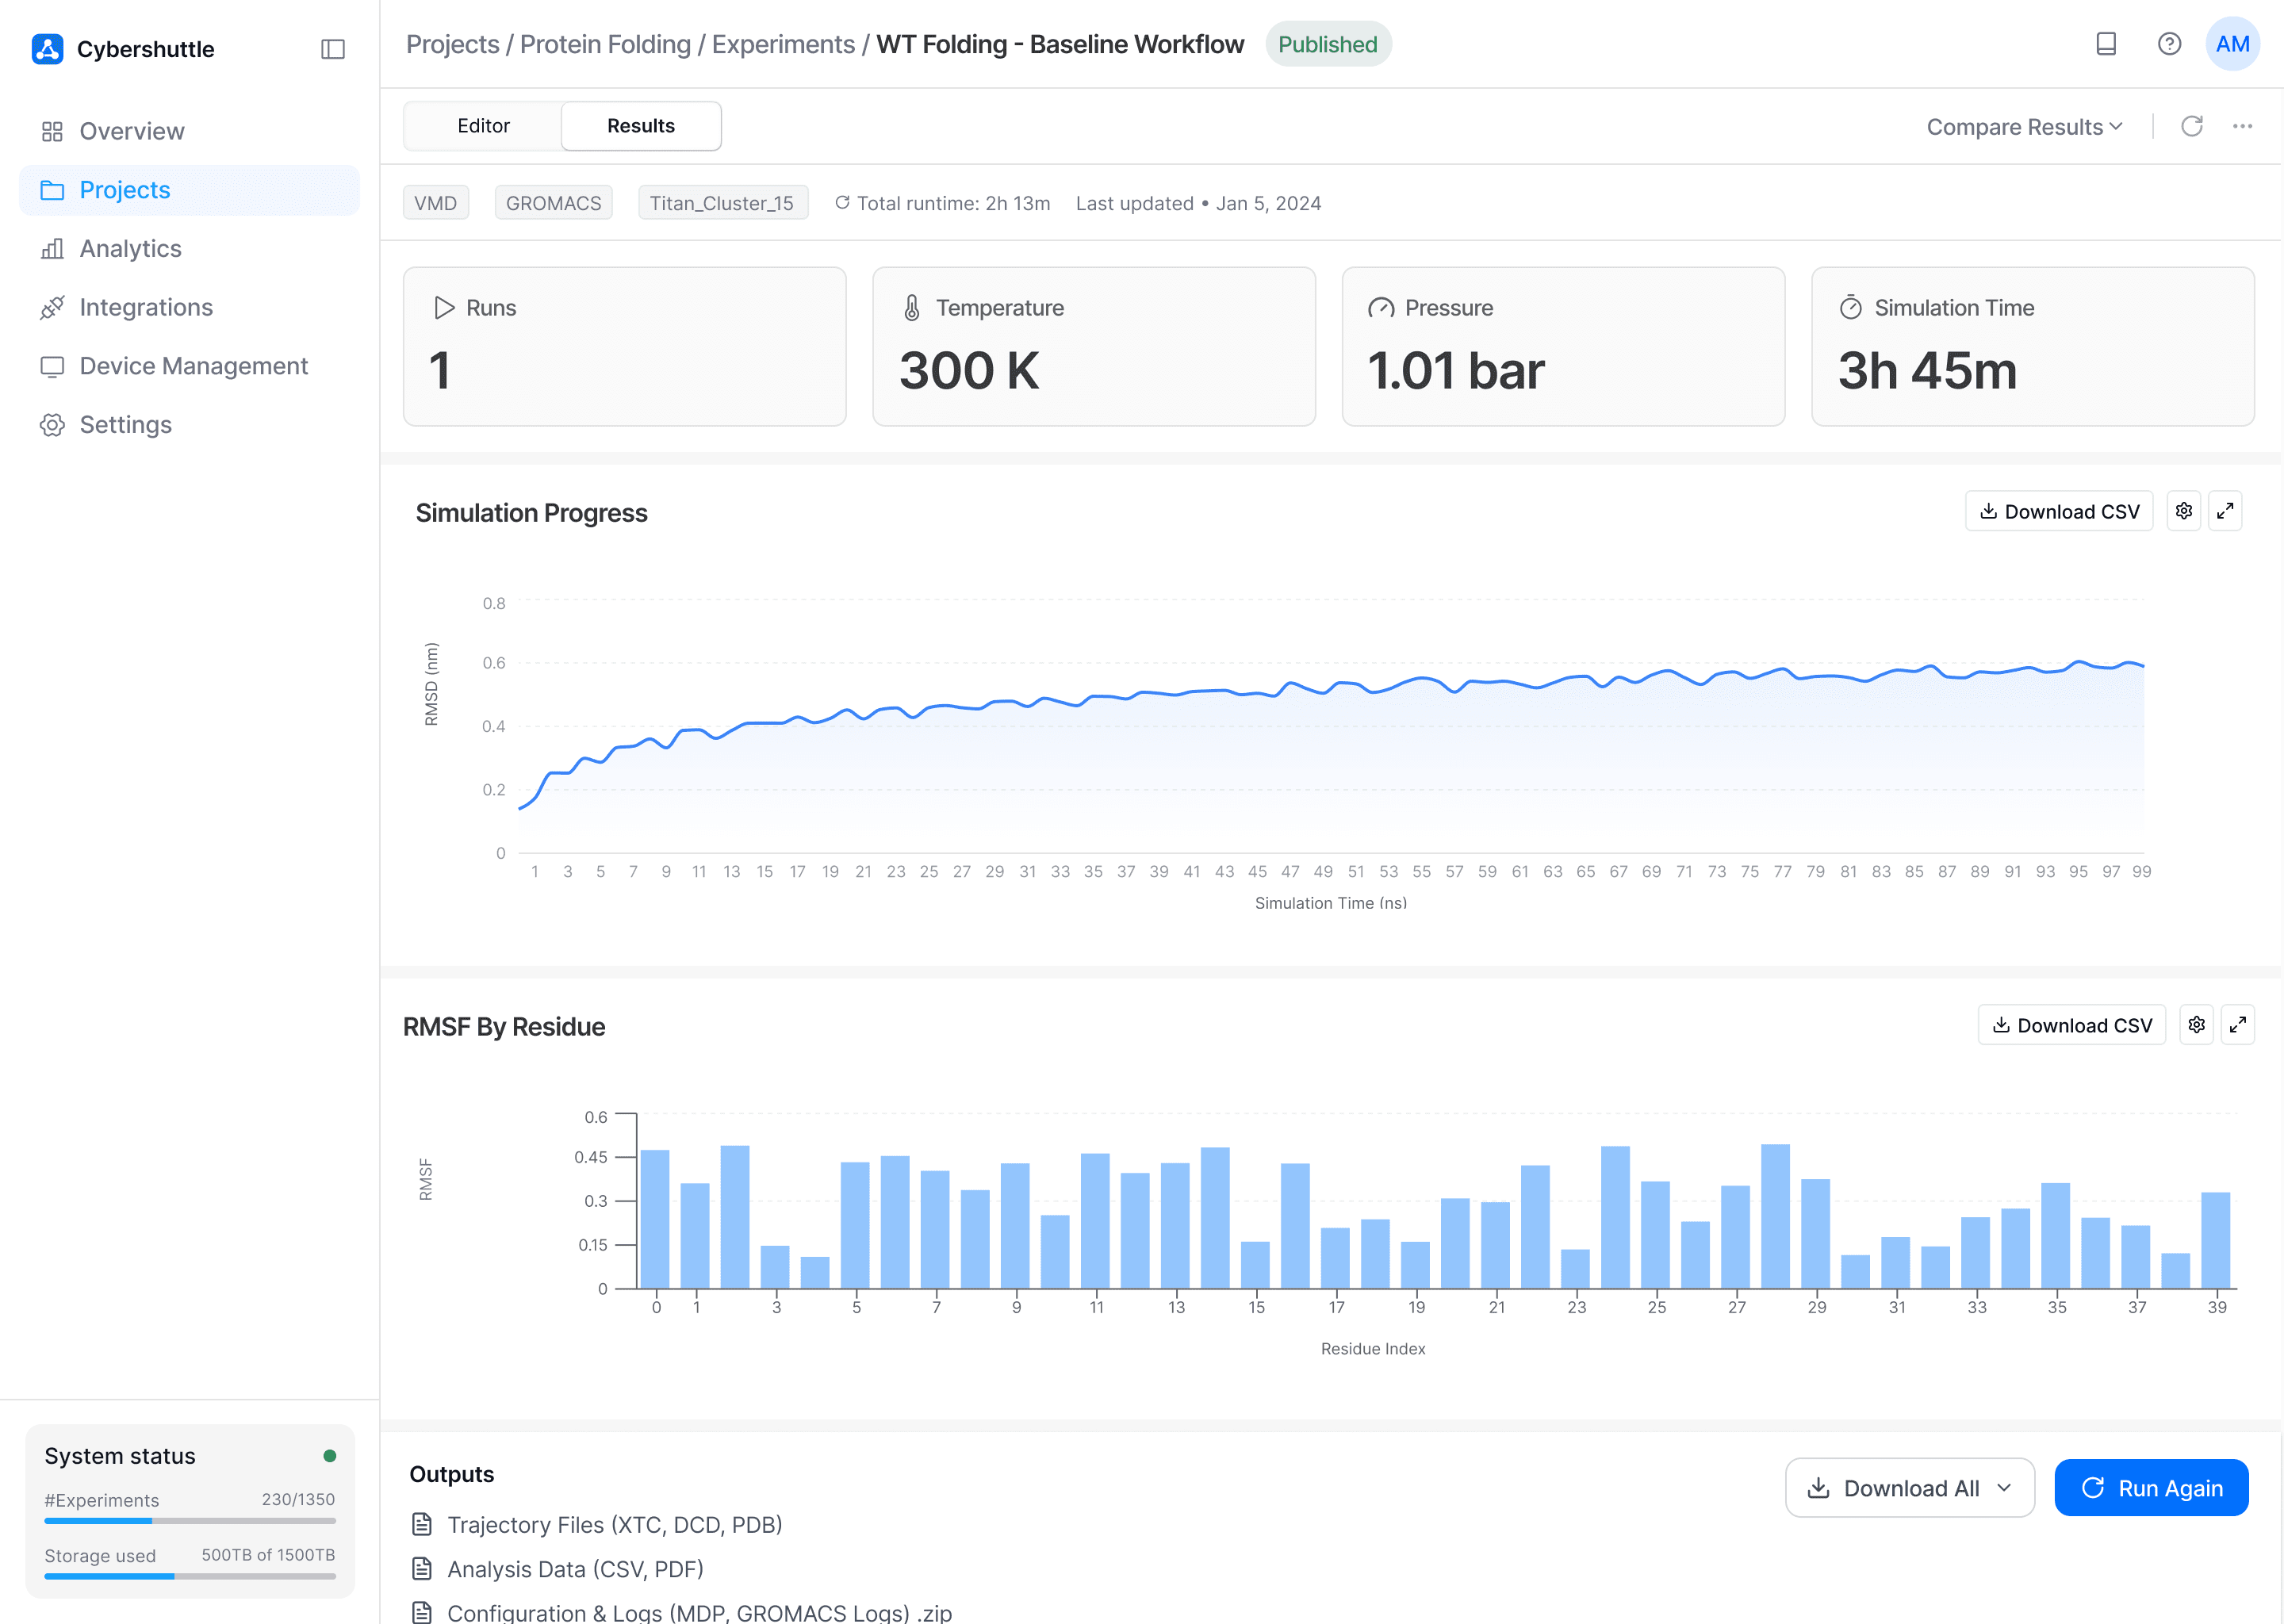Screen dimensions: 2284x1624
Task: Open RMSF By Residue settings gear
Action: tap(2196, 1025)
